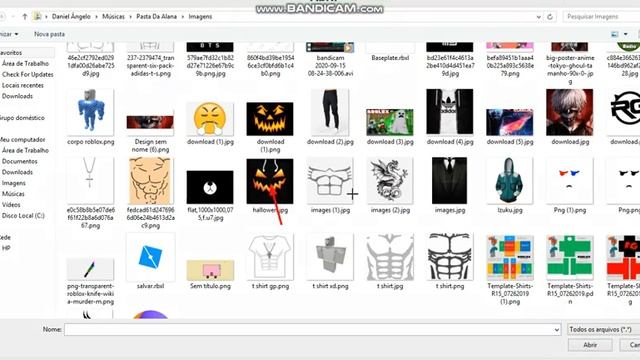Go to Daniel Ângelo in breadcrumb
The height and width of the screenshot is (360, 640).
(71, 17)
